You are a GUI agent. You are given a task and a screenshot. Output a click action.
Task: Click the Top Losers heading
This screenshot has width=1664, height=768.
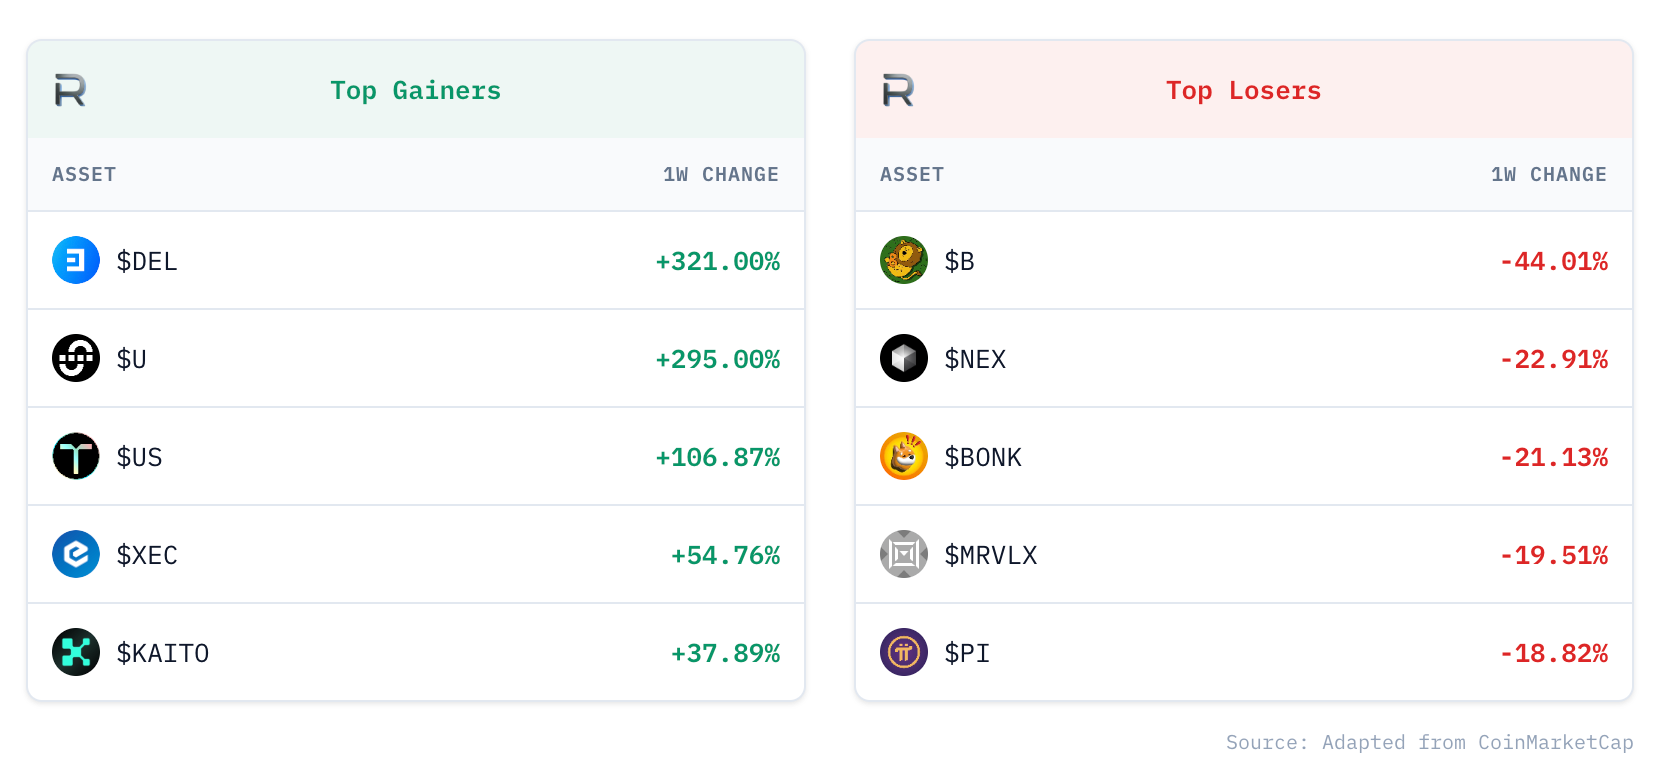pos(1244,90)
